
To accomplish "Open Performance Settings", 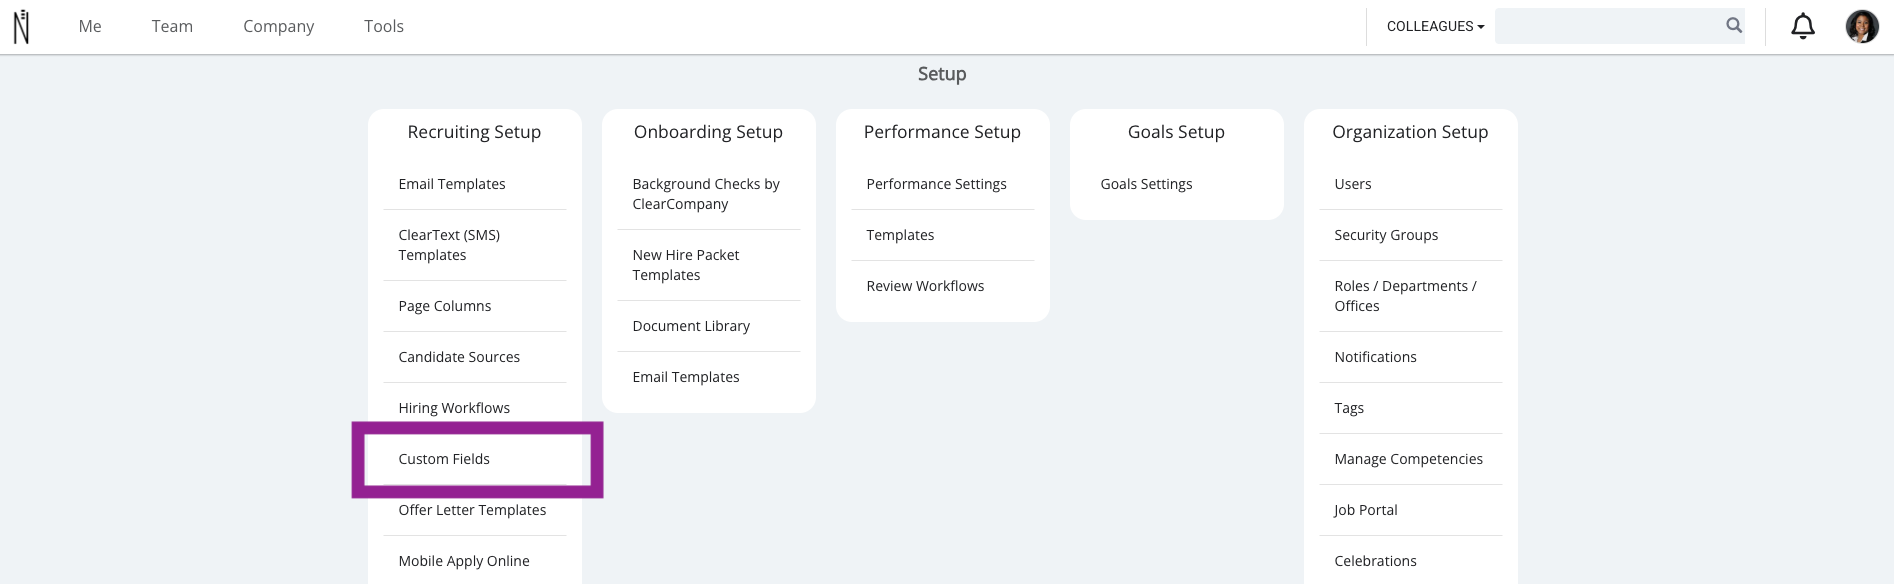I will [x=936, y=184].
